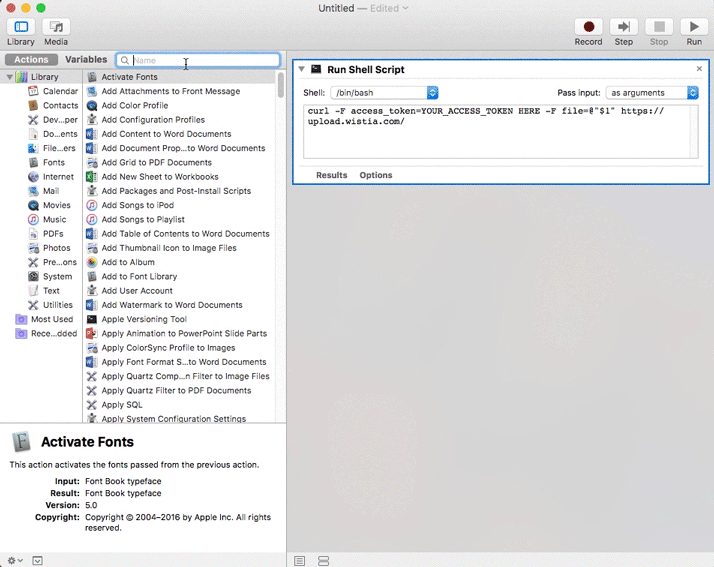Run the workflow with Run button
714x567 pixels.
(694, 27)
